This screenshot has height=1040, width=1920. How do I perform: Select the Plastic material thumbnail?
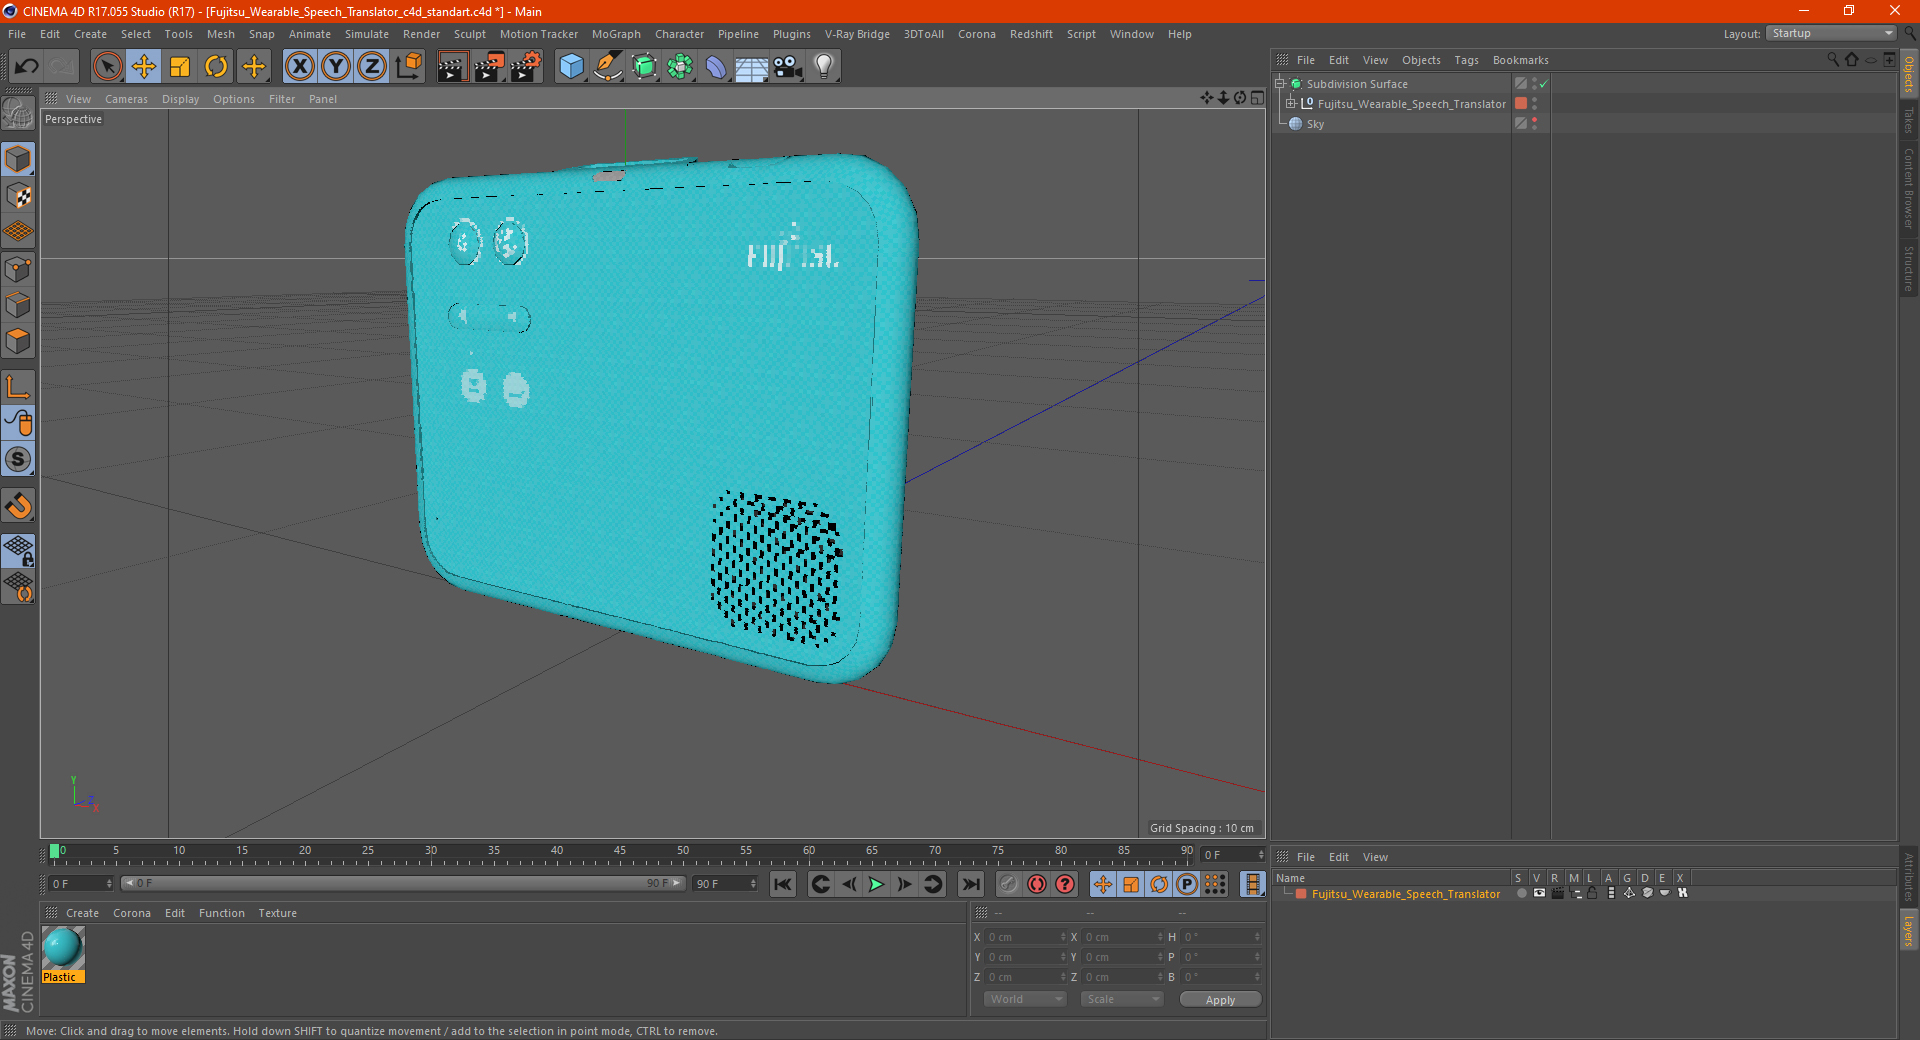tap(63, 948)
